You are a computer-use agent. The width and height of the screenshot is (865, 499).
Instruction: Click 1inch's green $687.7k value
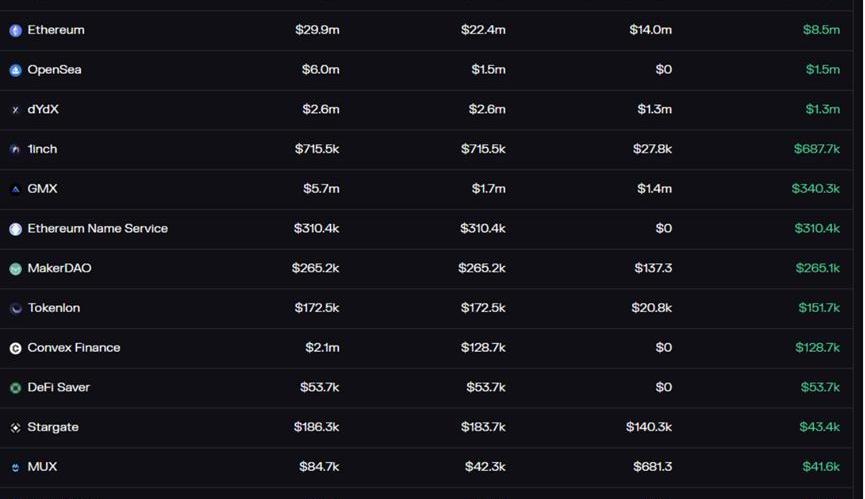816,149
